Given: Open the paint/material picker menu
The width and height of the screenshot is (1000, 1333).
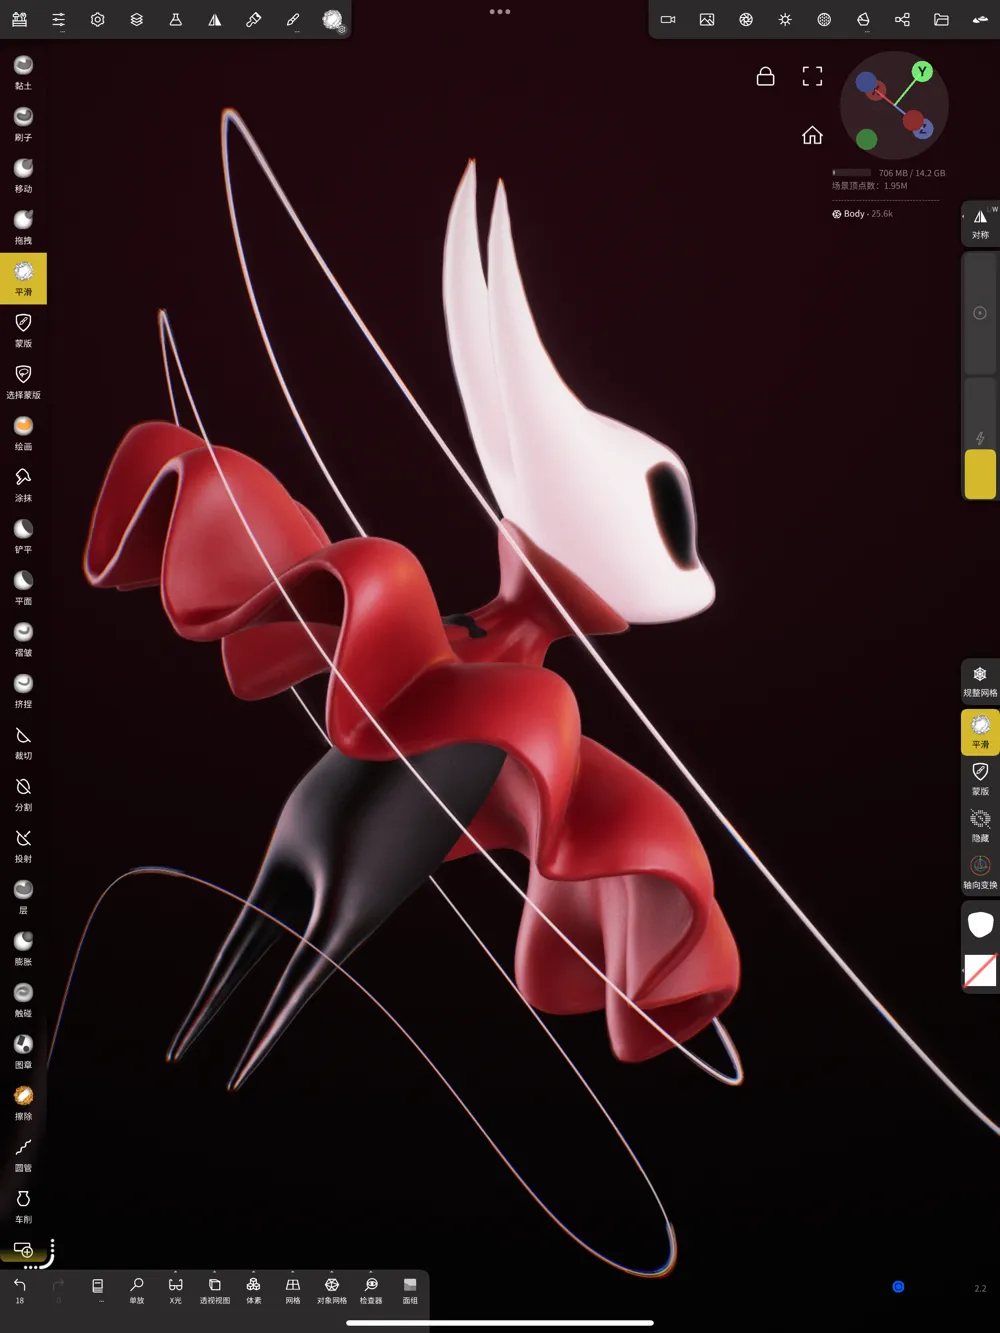Looking at the screenshot, I should [254, 19].
